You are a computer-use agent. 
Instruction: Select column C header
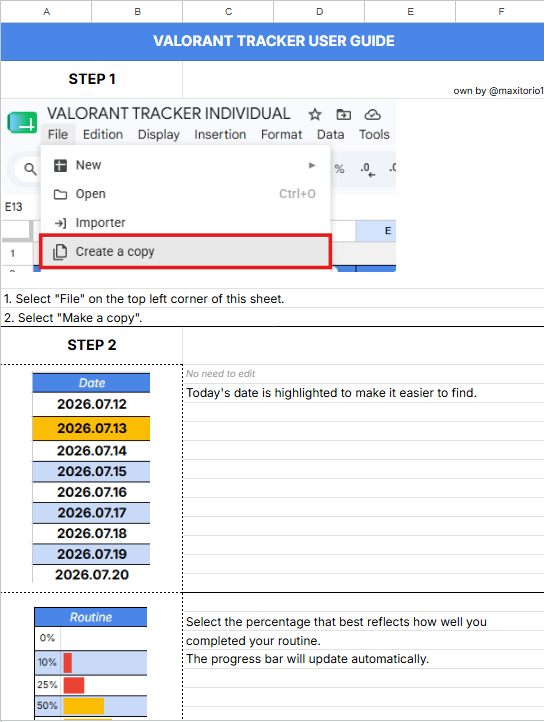point(228,12)
